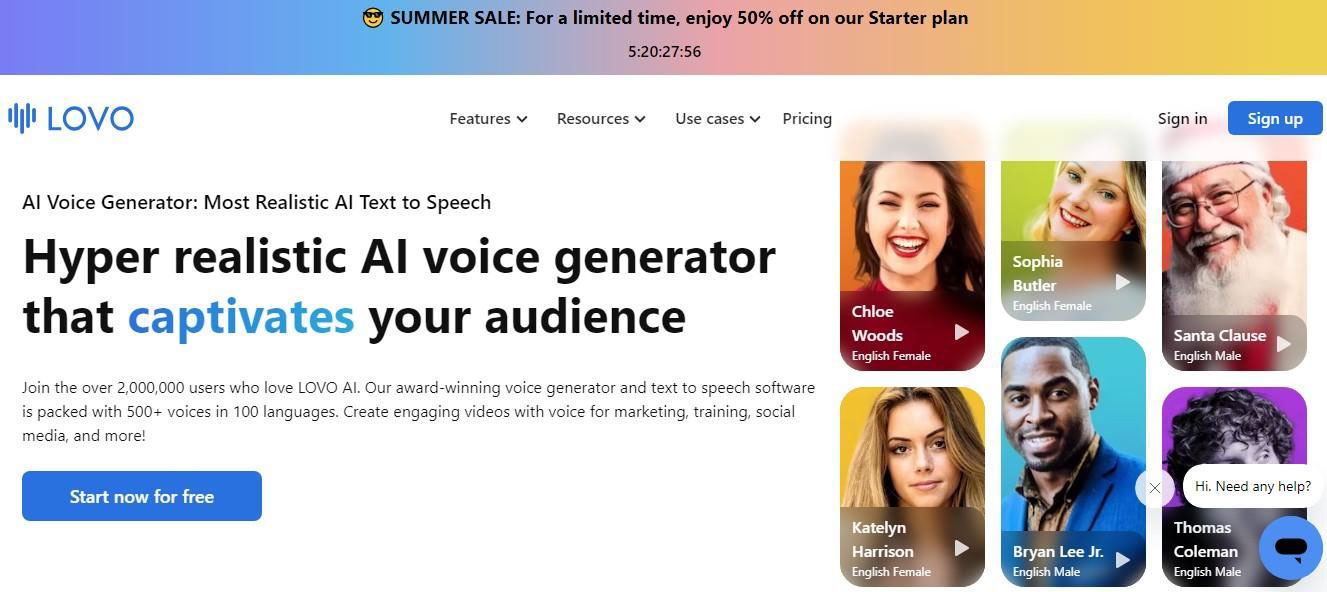
Task: Select Bryan Lee Jr. portrait photo
Action: coord(1072,430)
